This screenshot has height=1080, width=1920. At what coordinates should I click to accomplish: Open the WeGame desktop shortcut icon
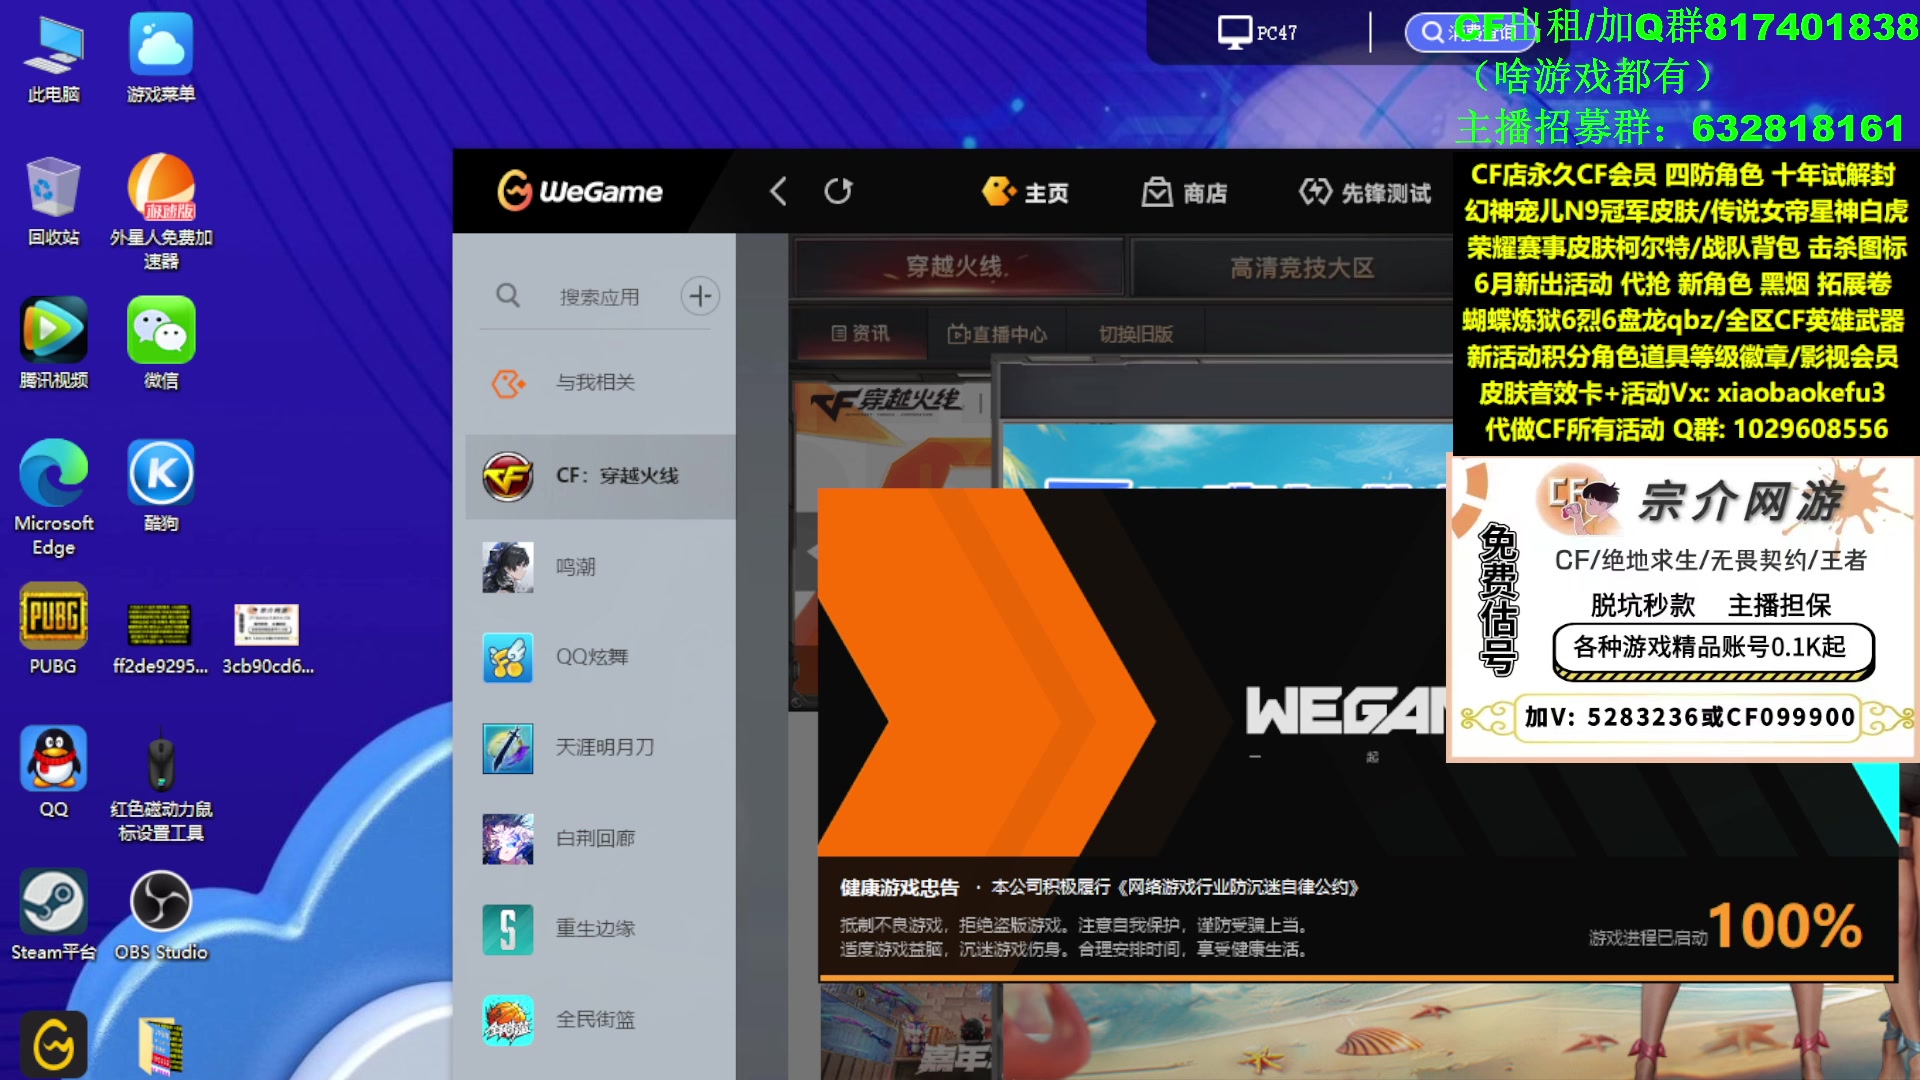coord(54,1045)
